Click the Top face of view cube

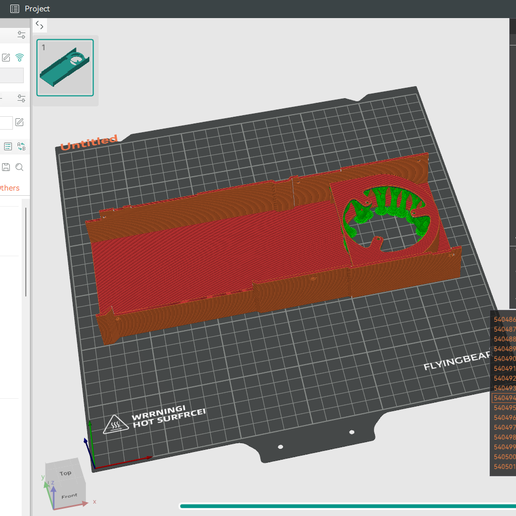(x=65, y=473)
